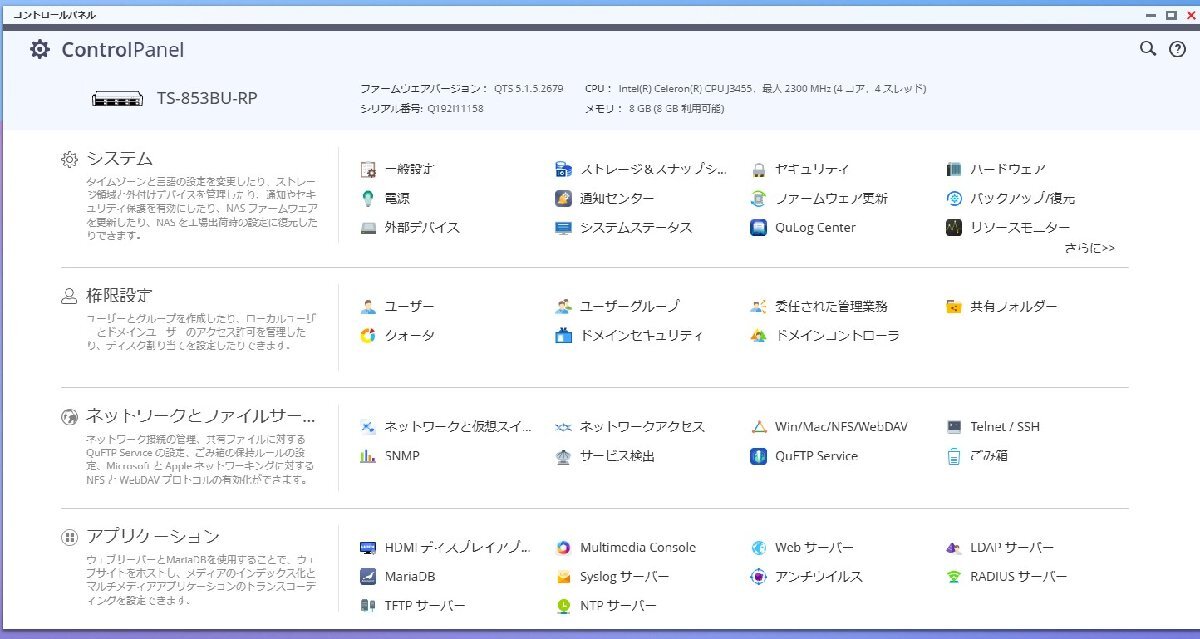Open 電源 power settings
This screenshot has width=1200, height=639.
click(385, 198)
